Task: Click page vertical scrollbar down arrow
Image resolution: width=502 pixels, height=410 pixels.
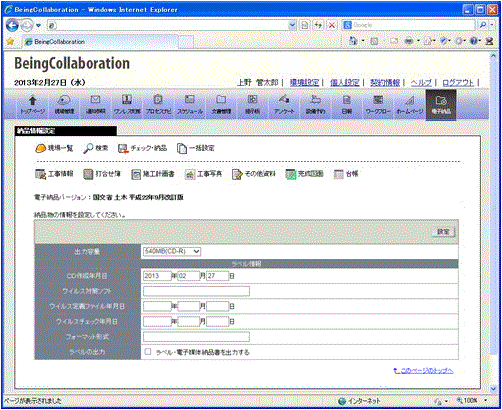Action: pyautogui.click(x=493, y=388)
